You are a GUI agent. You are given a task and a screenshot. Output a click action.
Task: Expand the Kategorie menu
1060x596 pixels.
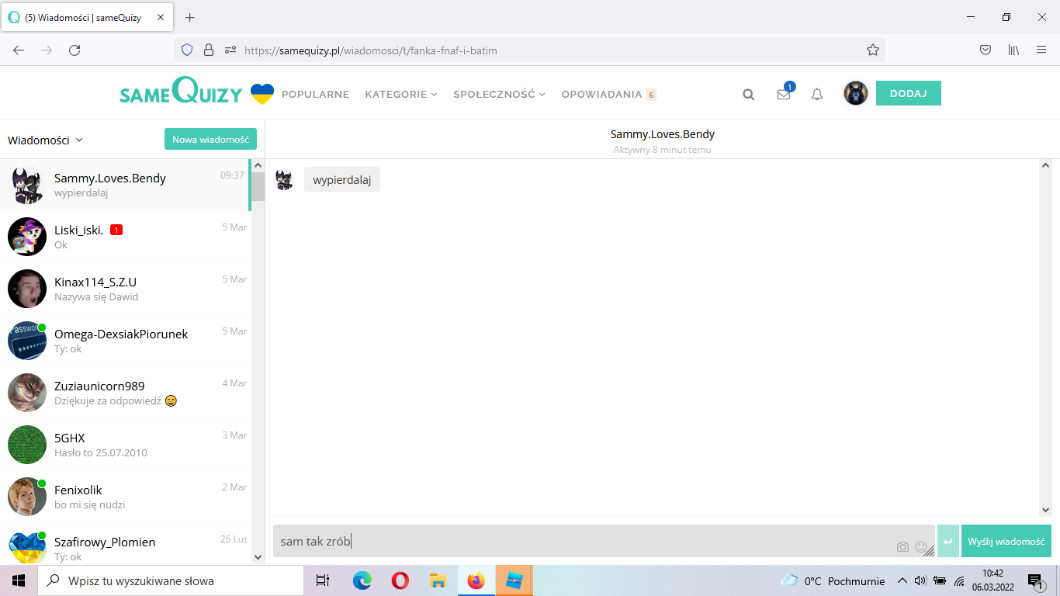[x=400, y=94]
